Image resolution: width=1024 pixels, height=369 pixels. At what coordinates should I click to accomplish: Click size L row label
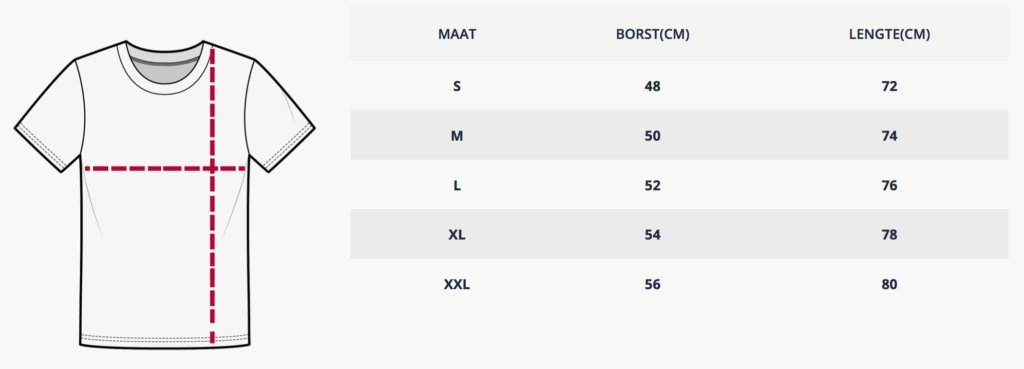pyautogui.click(x=457, y=185)
